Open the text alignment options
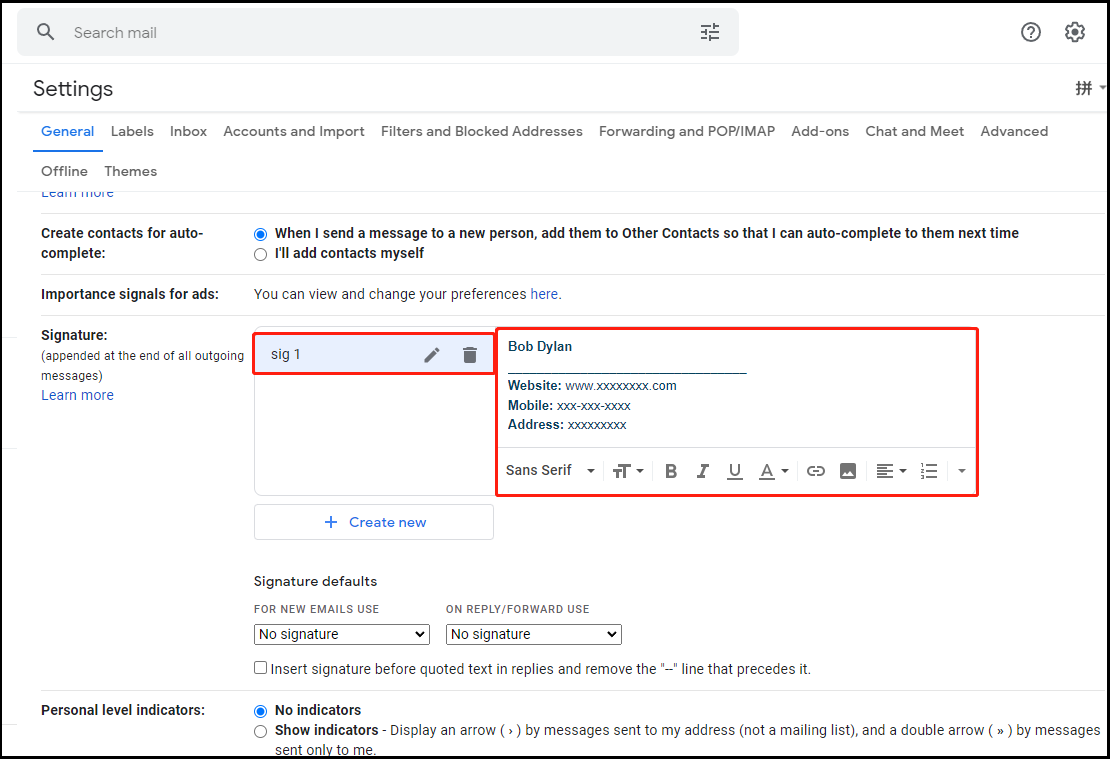Screen dimensions: 1110x759 point(891,471)
